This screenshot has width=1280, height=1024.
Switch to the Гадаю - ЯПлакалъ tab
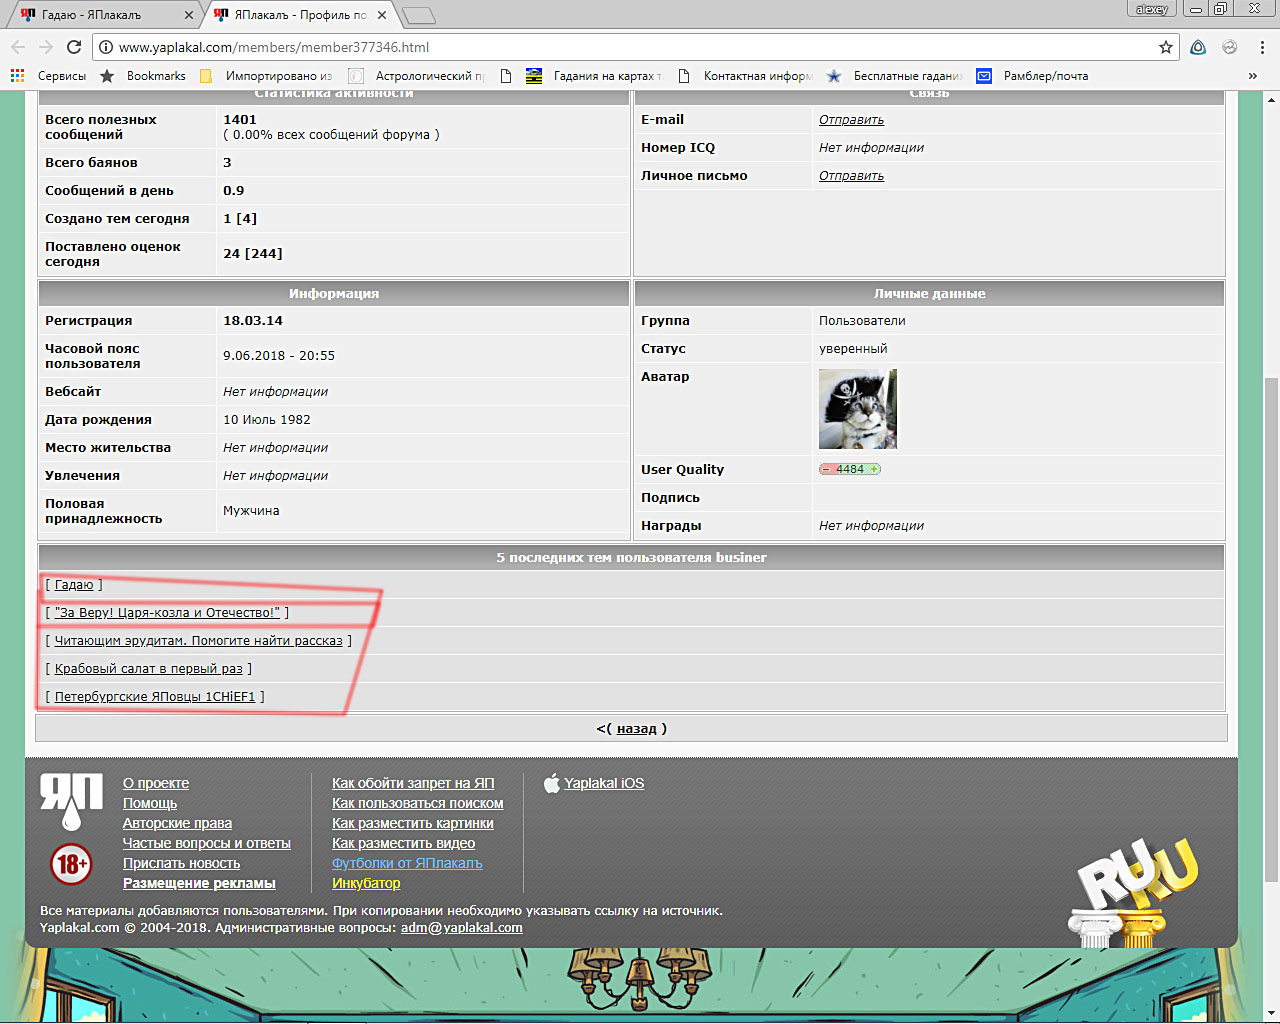coord(100,15)
